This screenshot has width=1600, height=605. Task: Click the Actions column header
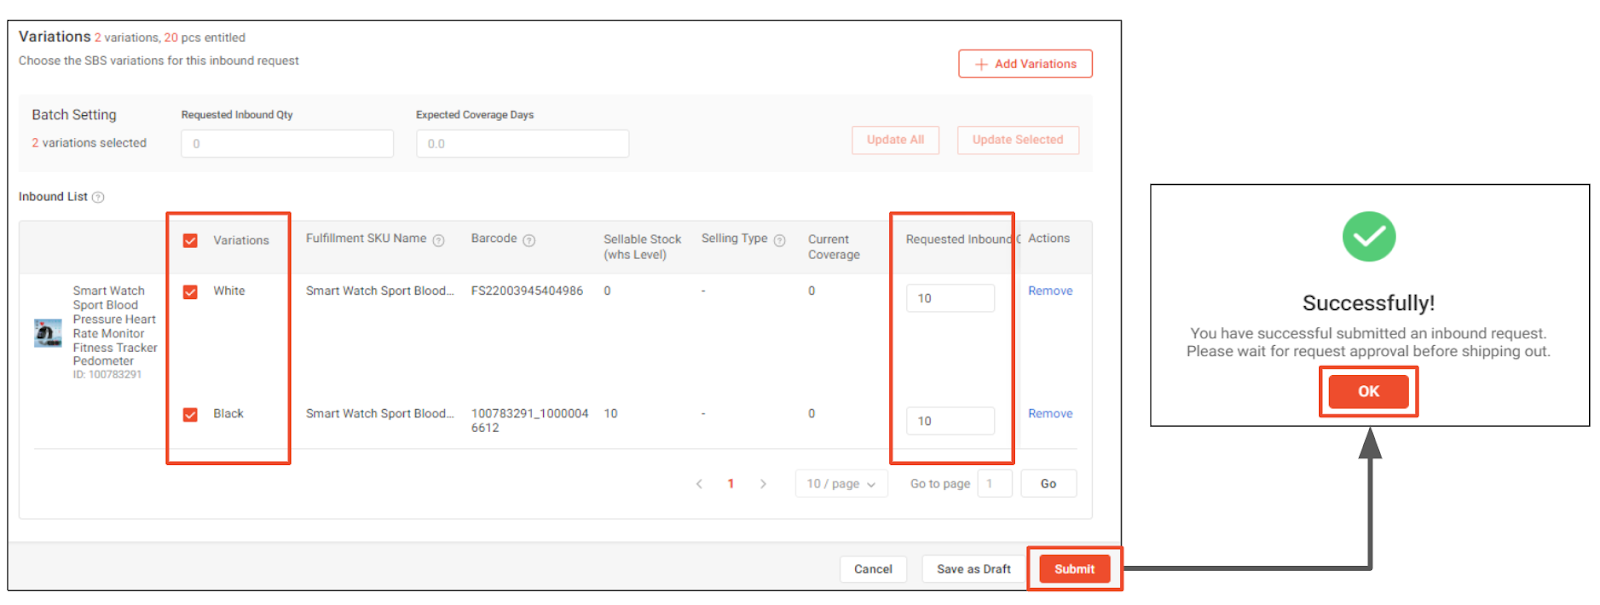click(1049, 239)
